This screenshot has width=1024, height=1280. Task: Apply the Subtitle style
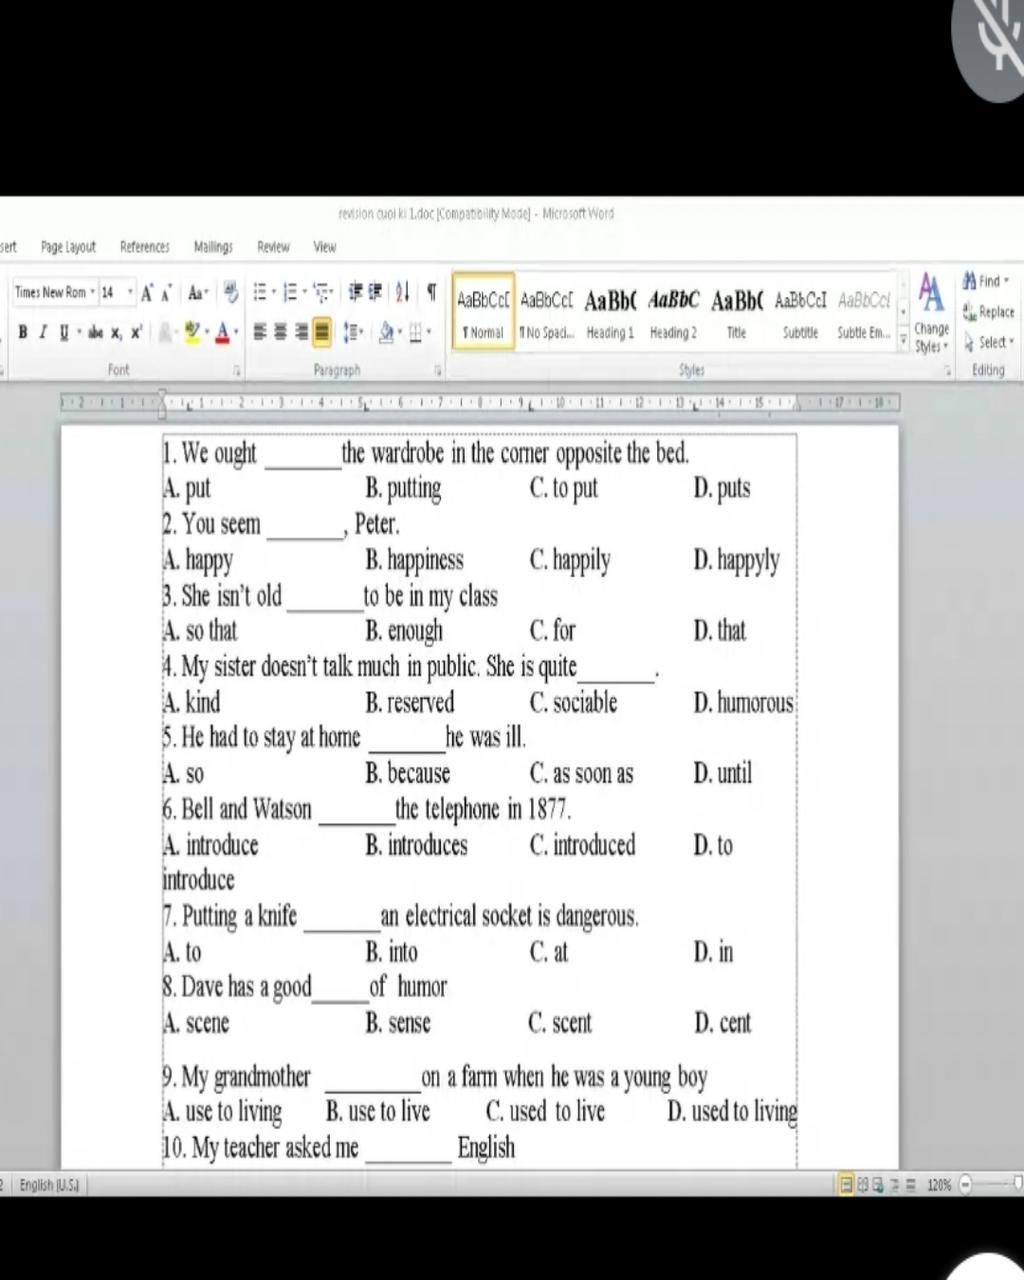point(800,312)
